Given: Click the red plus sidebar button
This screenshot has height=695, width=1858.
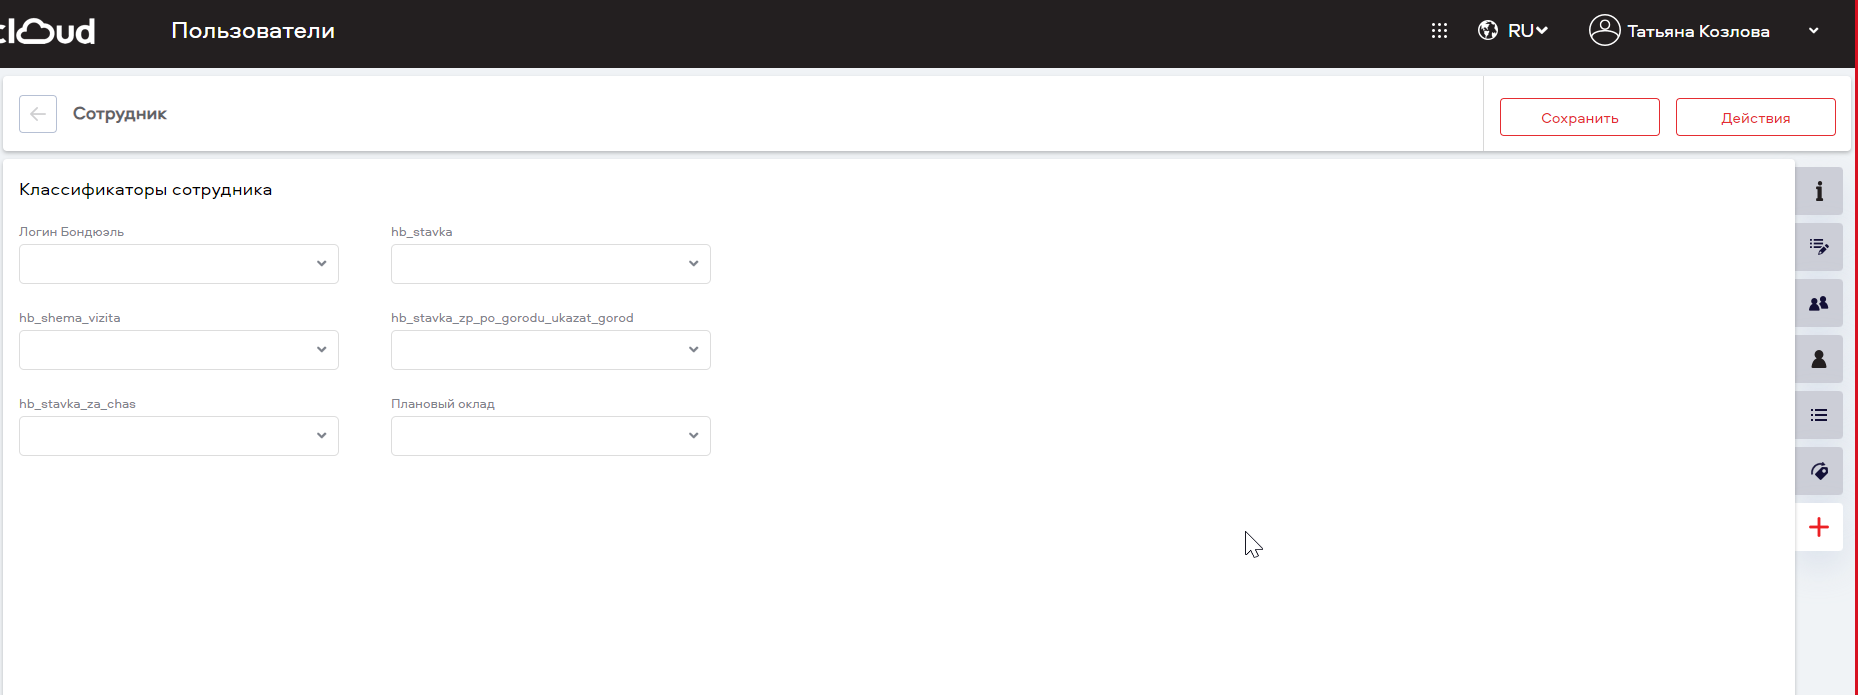Looking at the screenshot, I should 1819,527.
